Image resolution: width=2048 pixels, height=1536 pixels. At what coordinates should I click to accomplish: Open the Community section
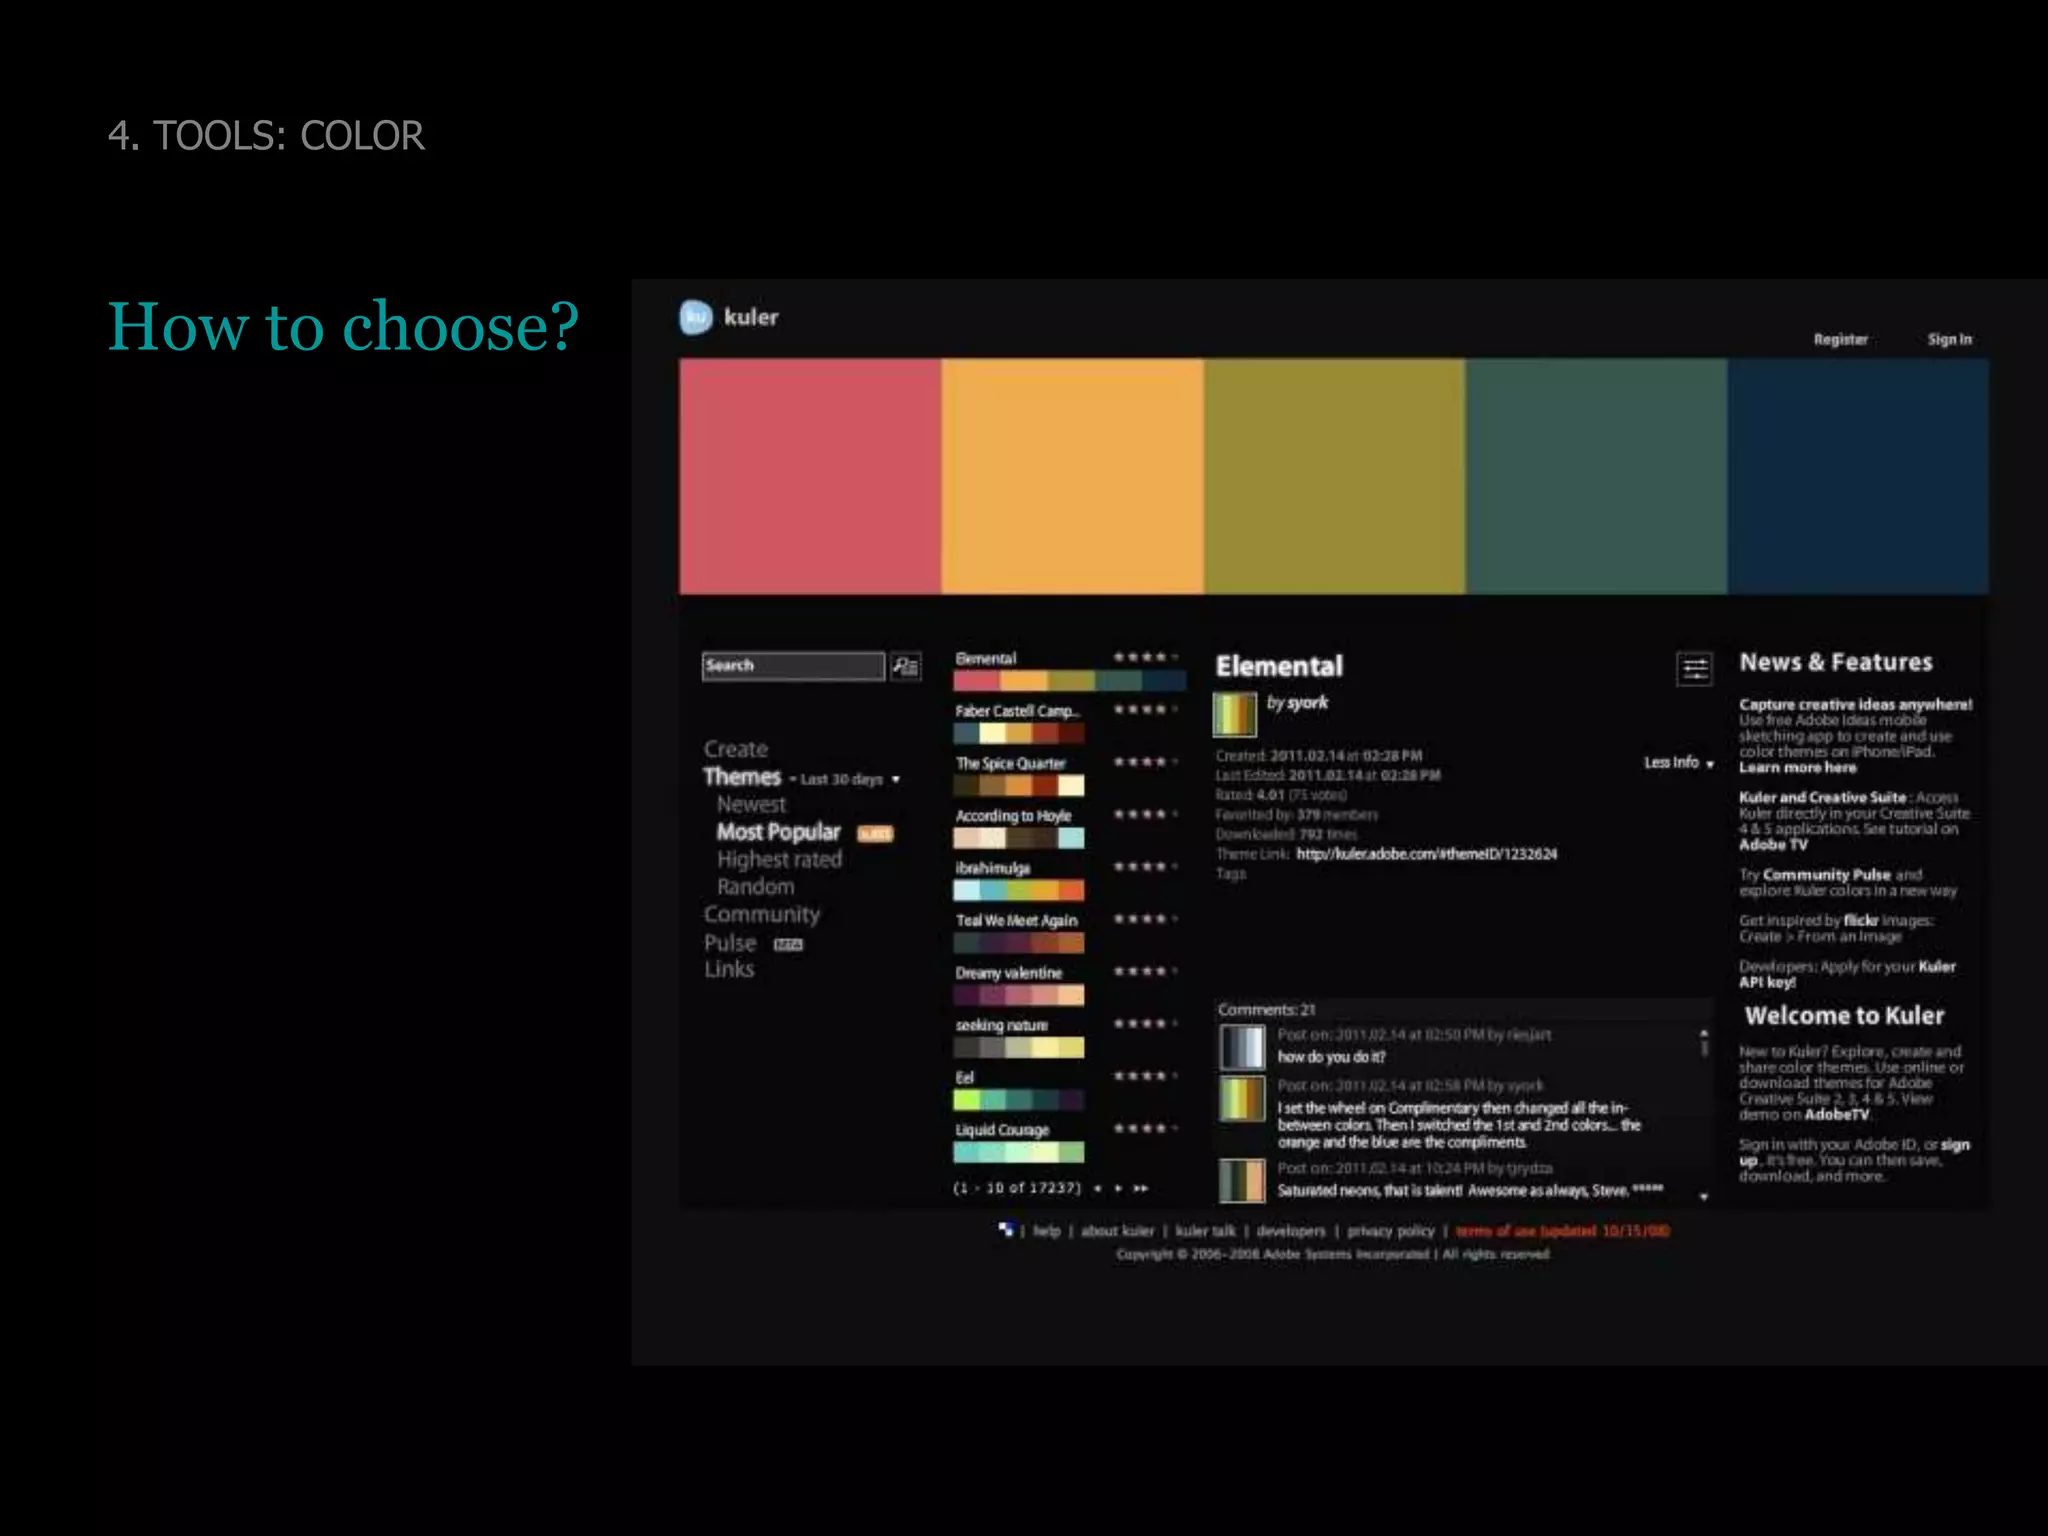coord(762,914)
